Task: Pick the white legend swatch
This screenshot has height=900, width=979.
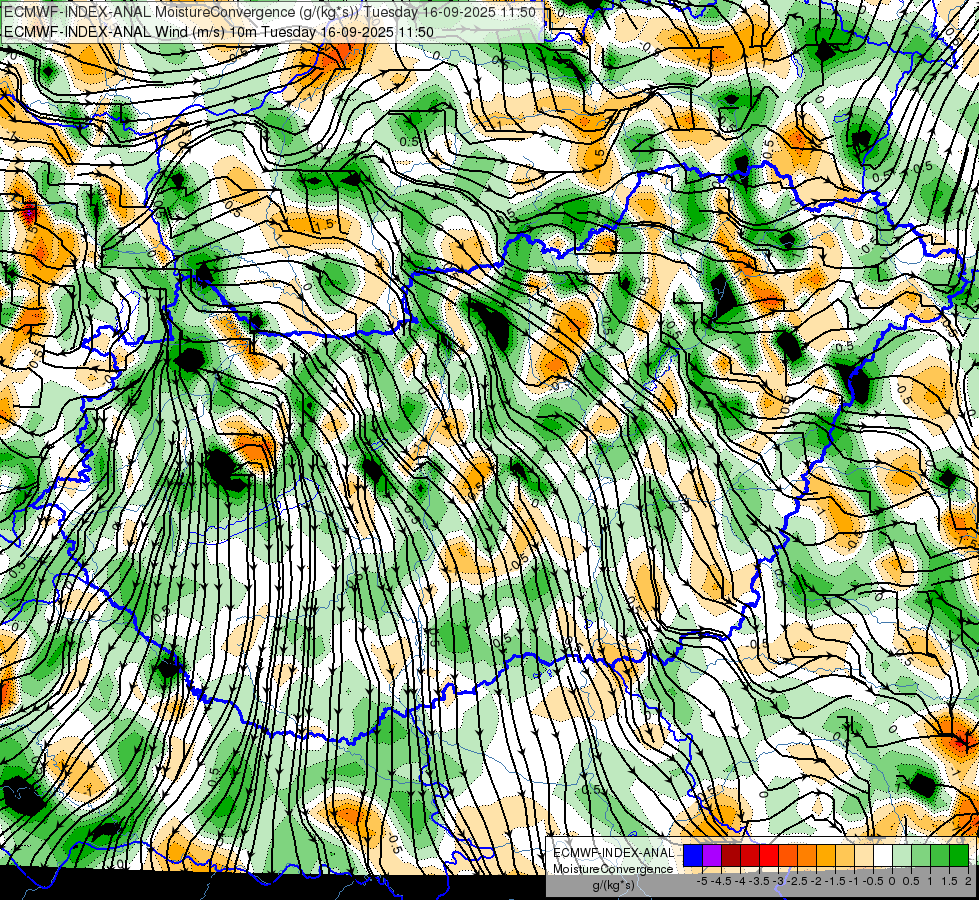Action: click(883, 855)
